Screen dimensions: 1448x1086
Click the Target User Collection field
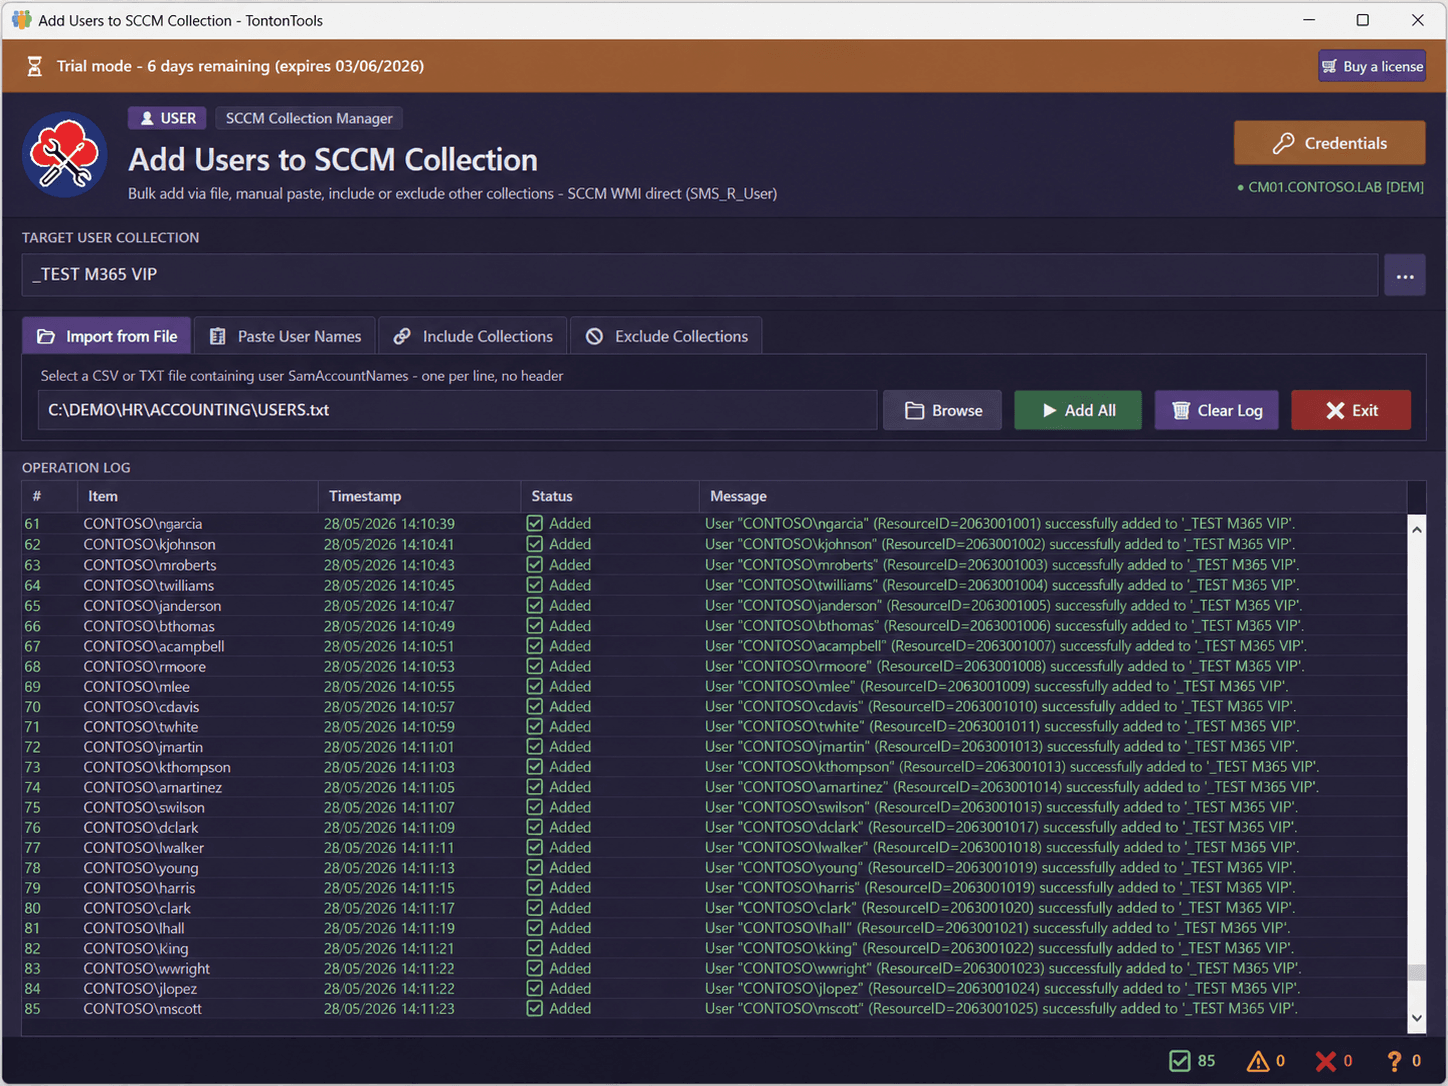(x=700, y=275)
